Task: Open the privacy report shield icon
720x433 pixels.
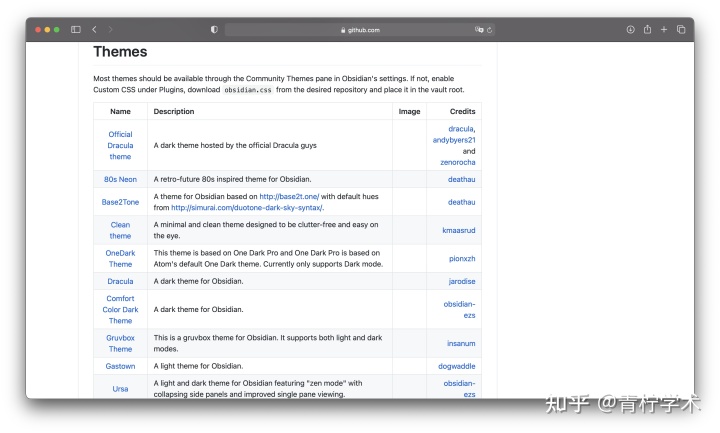Action: coord(214,29)
